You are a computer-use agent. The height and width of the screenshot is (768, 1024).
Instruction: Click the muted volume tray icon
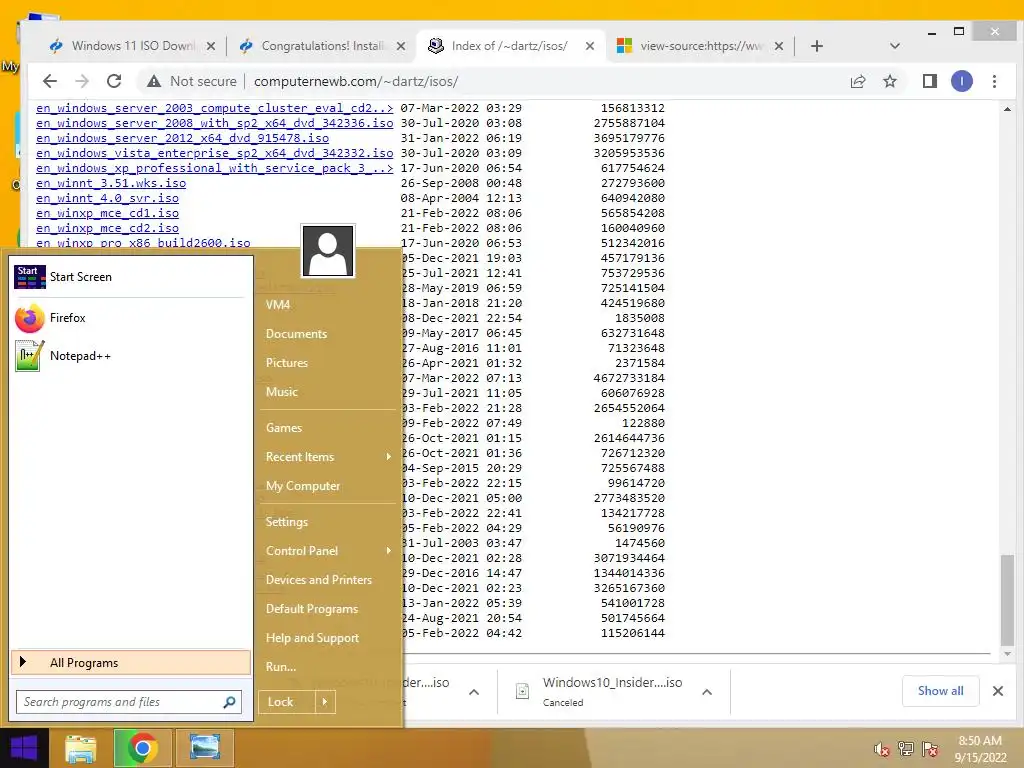[x=881, y=749]
